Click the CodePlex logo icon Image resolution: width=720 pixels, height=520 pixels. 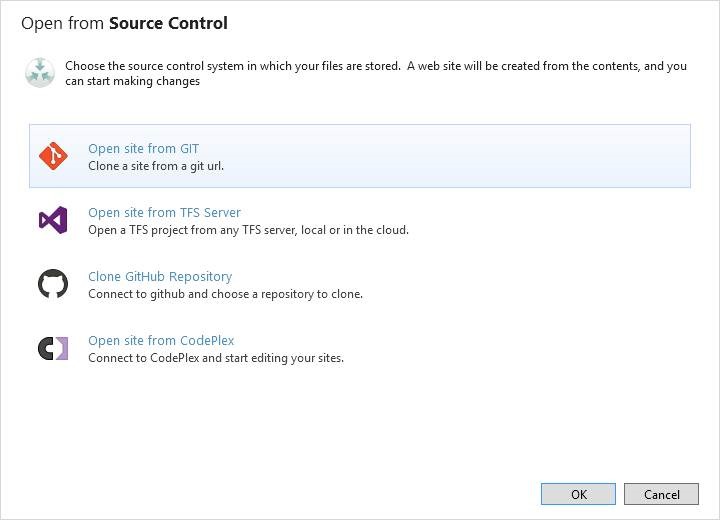(53, 348)
